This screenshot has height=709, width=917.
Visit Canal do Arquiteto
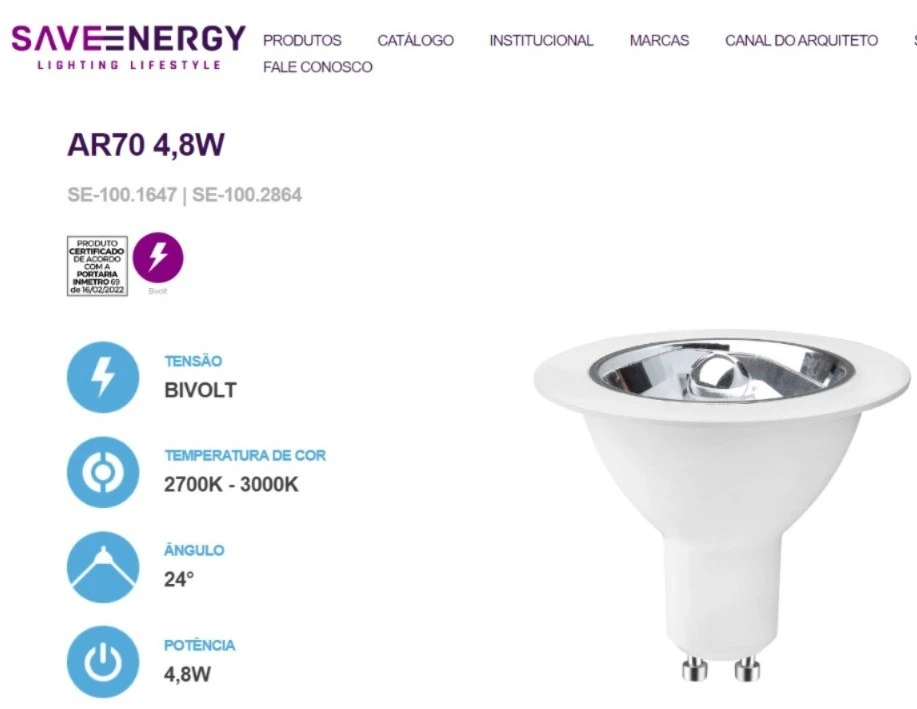[801, 40]
